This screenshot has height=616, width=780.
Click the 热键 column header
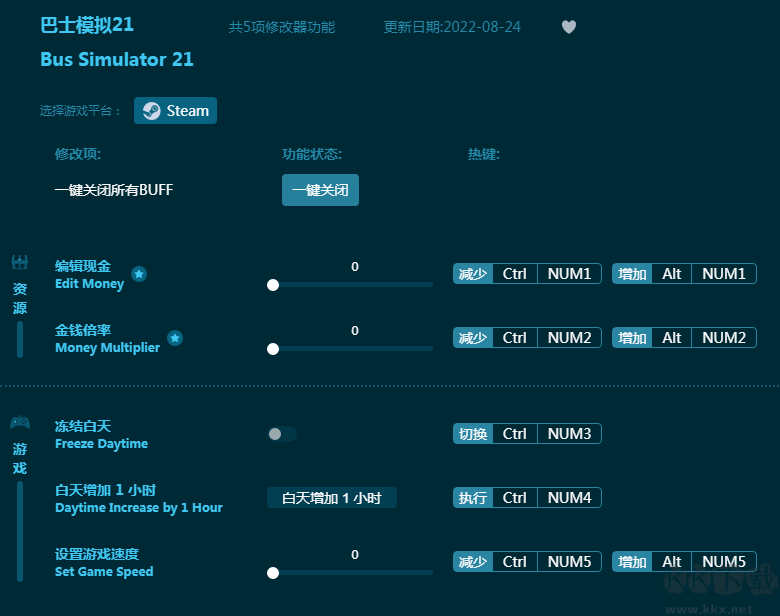click(484, 154)
